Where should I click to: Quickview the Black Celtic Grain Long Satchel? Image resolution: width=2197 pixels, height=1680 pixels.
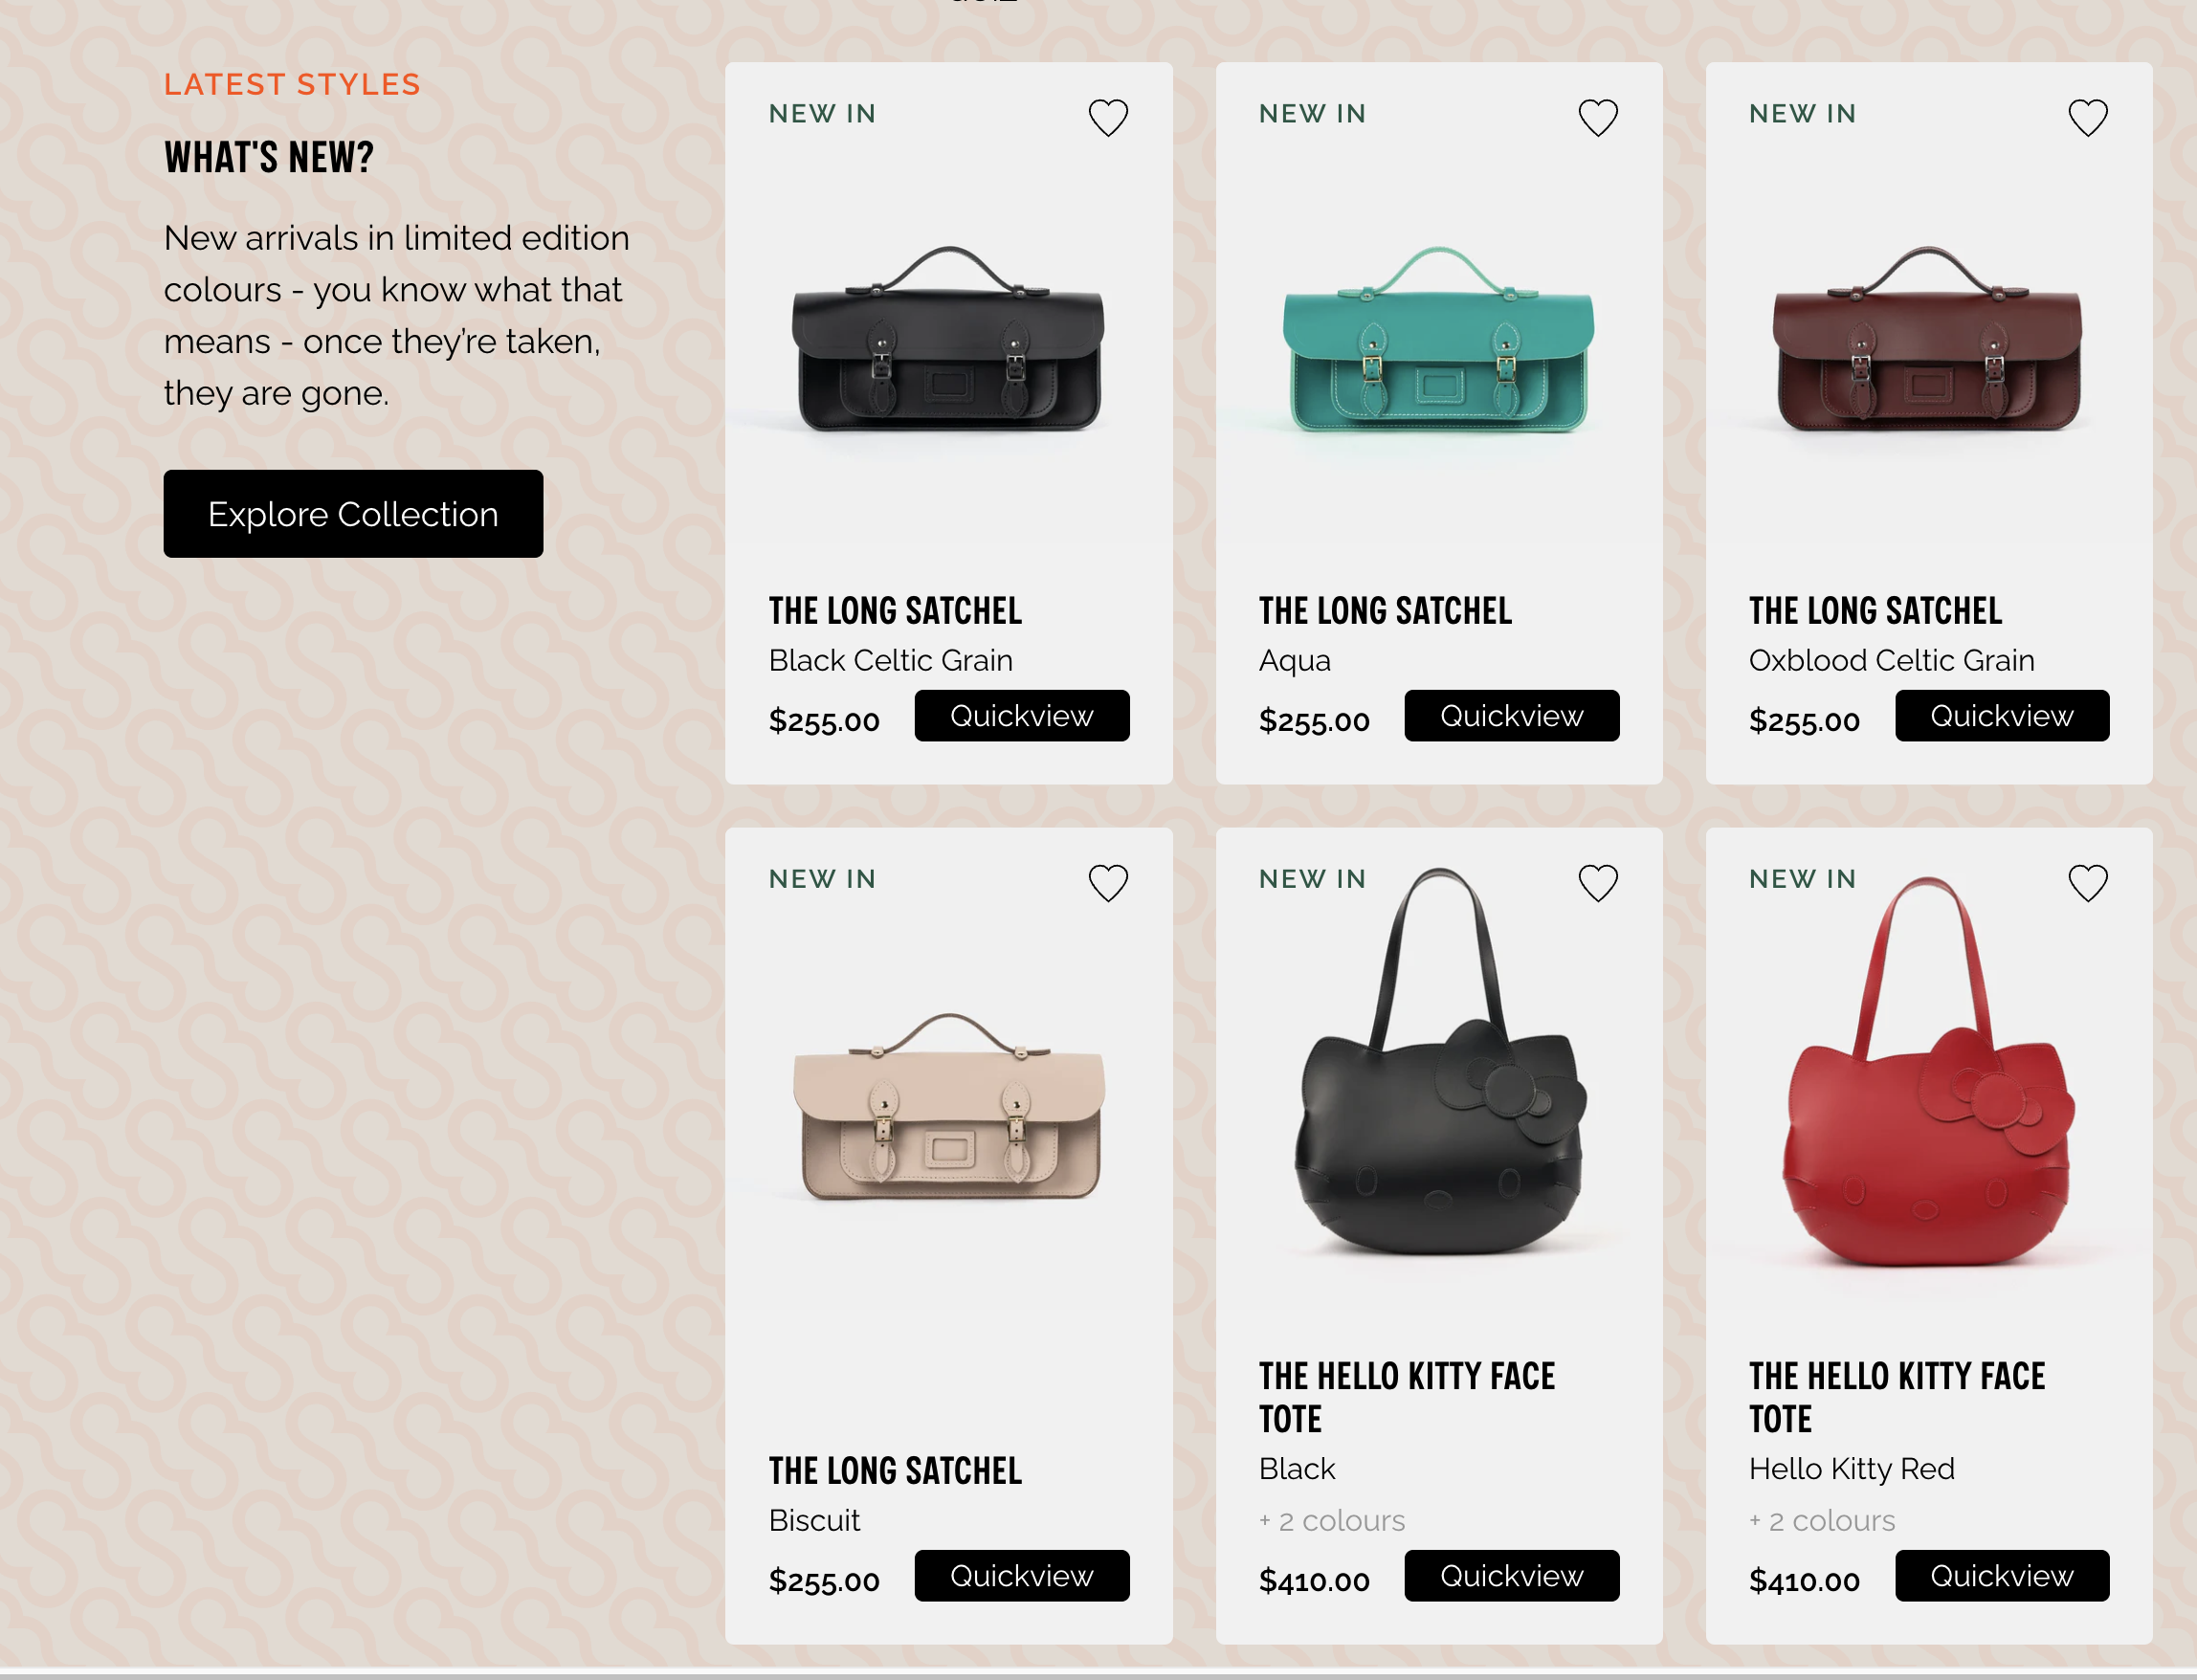(1022, 715)
